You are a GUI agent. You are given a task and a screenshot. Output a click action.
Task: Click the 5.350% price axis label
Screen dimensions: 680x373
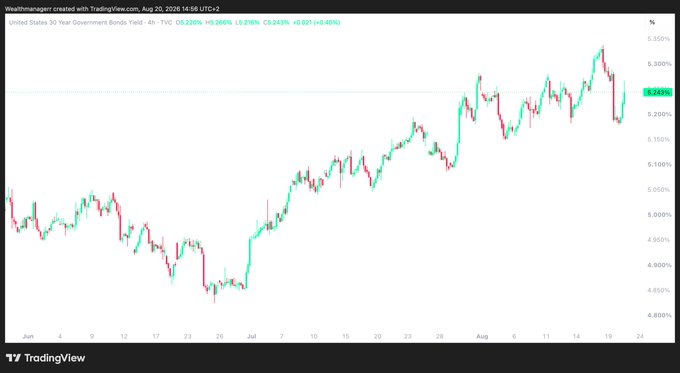click(x=659, y=39)
